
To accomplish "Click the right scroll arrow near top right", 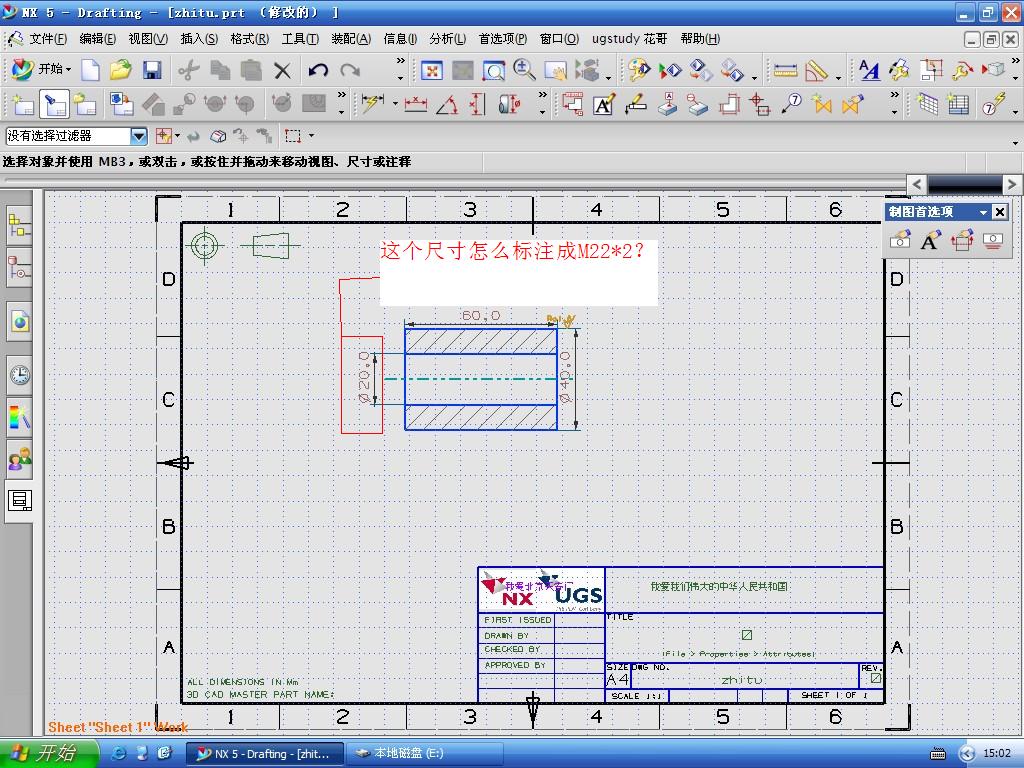I will click(1012, 184).
